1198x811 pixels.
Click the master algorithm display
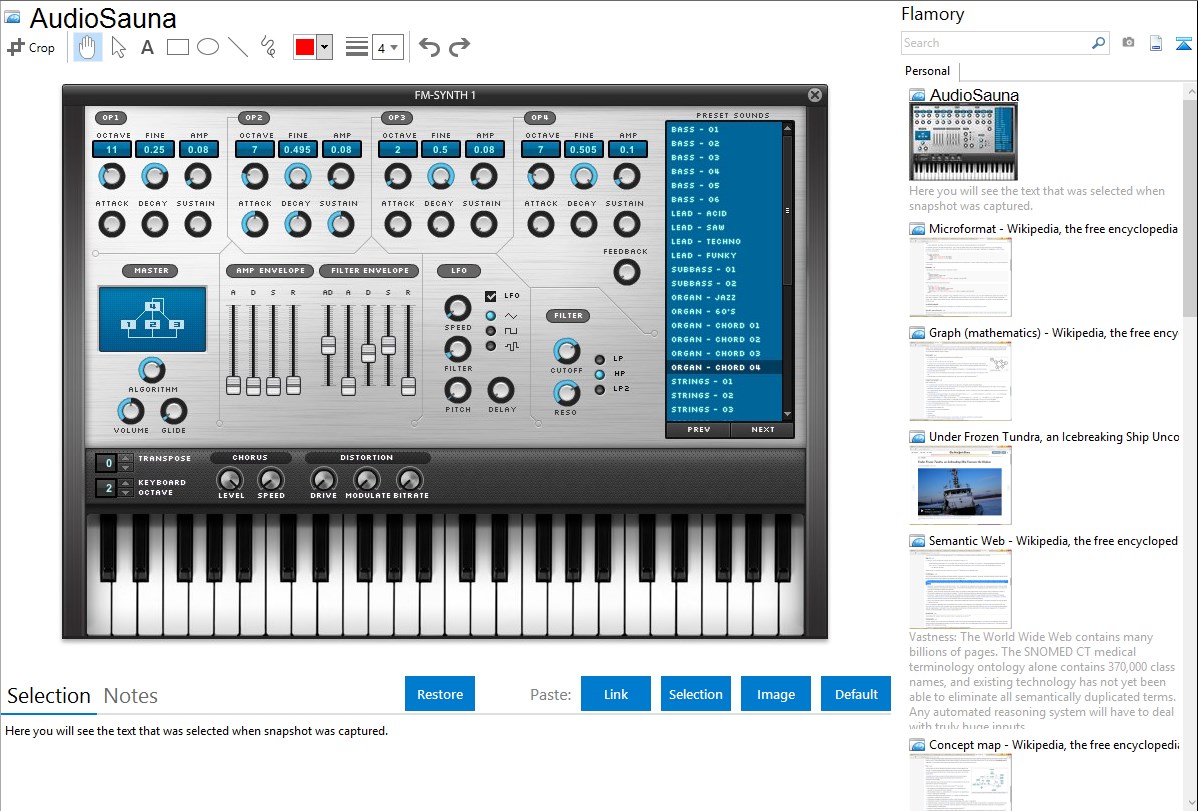[x=152, y=320]
